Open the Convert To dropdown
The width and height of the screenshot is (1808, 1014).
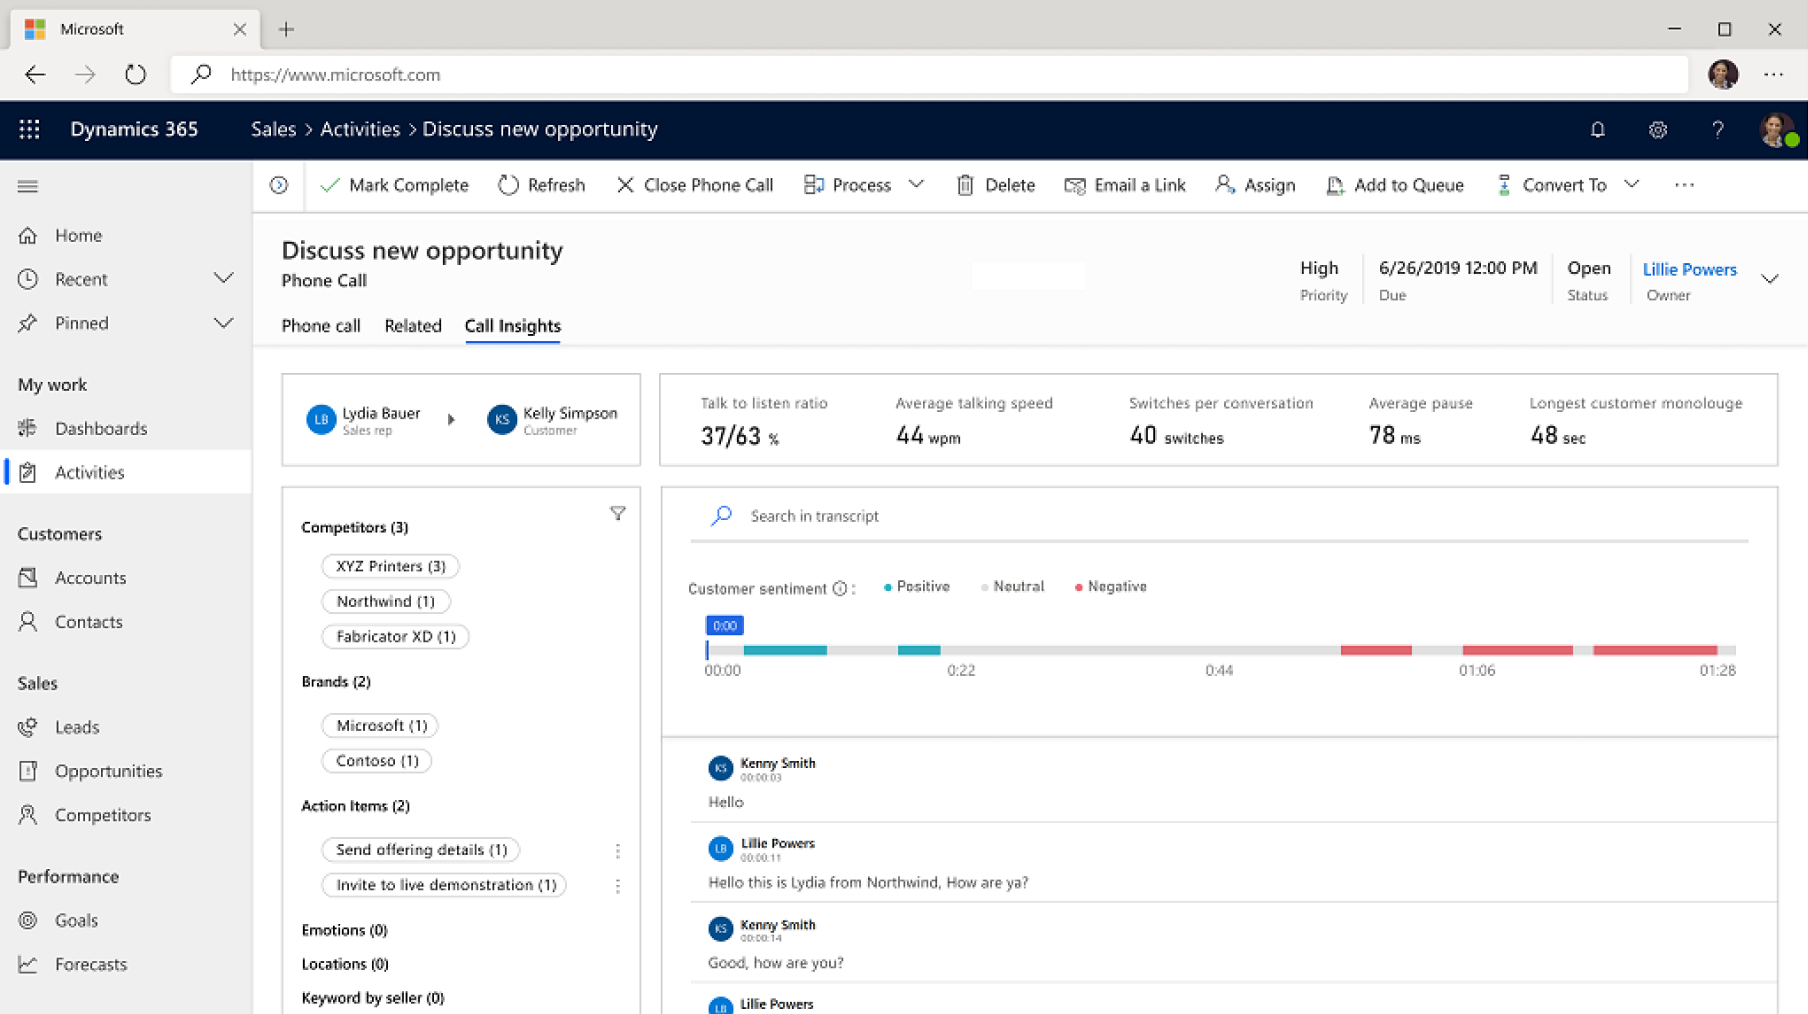(x=1632, y=184)
